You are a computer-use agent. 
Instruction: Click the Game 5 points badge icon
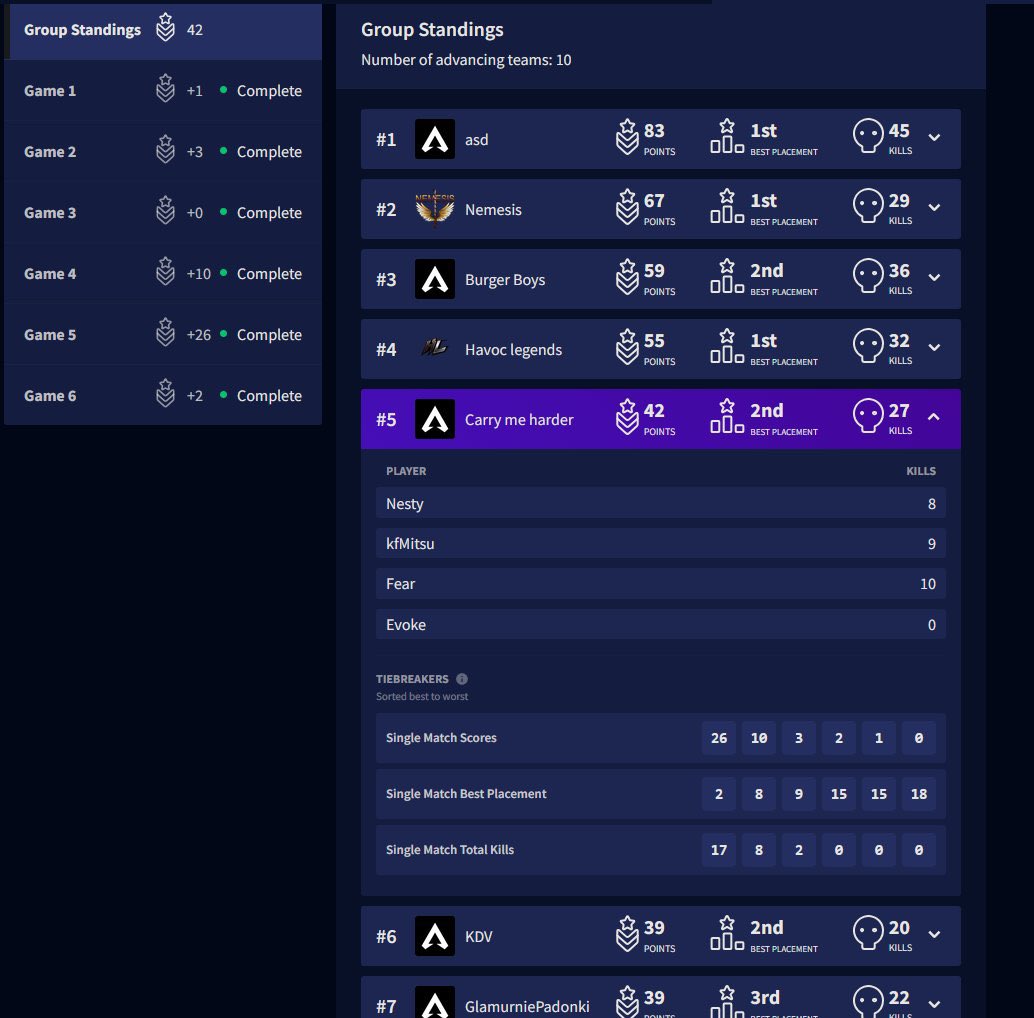(x=165, y=332)
